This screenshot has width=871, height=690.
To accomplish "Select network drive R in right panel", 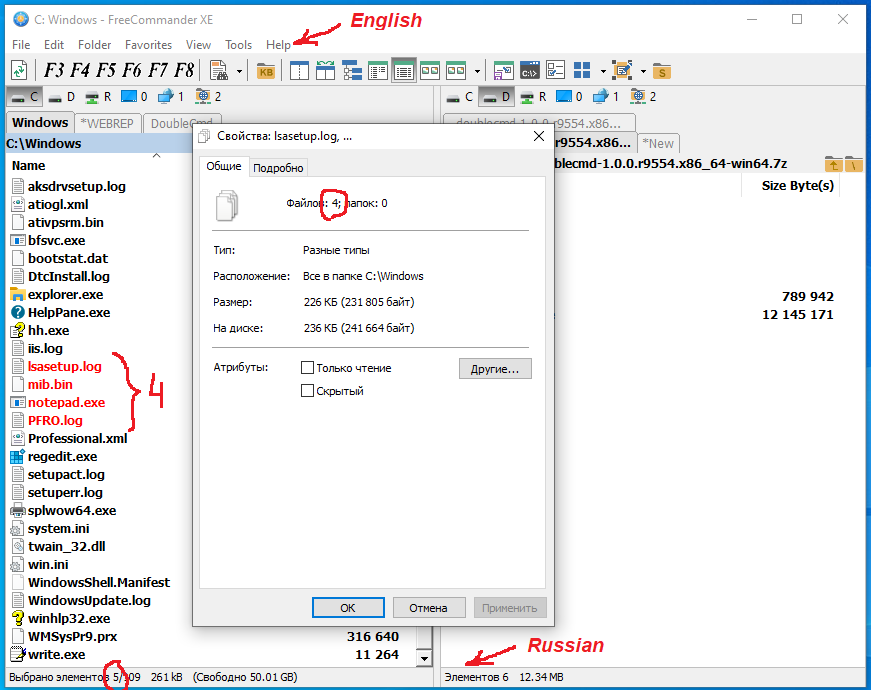I will click(x=533, y=97).
